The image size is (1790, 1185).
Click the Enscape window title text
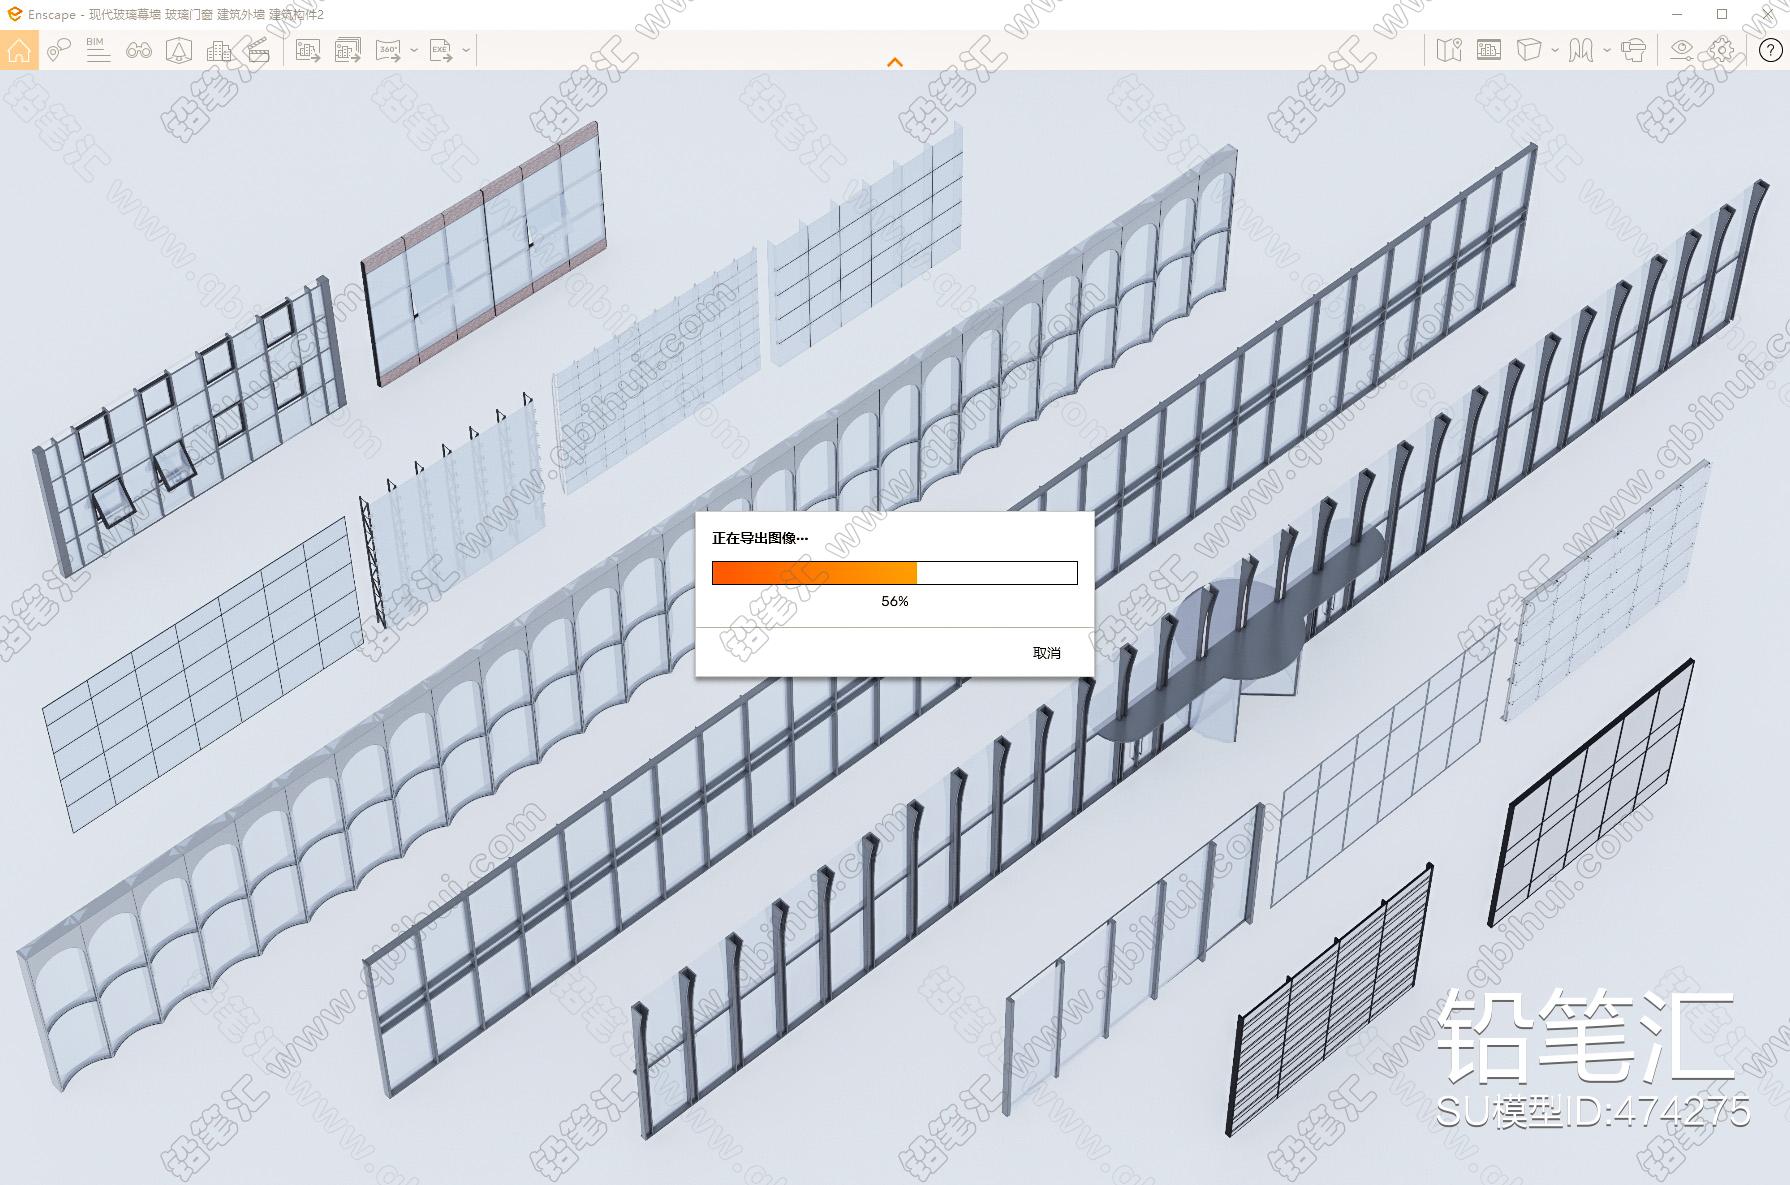click(x=176, y=15)
